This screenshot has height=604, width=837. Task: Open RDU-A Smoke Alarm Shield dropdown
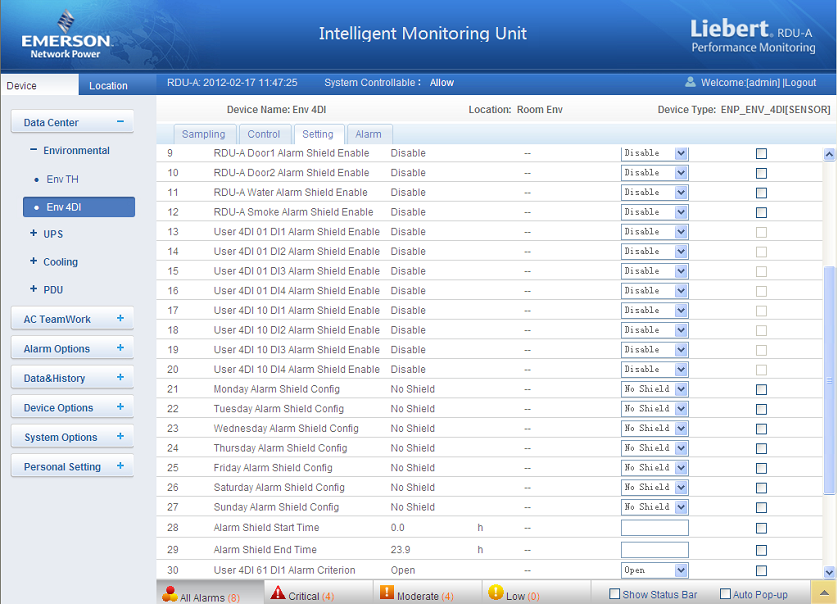tap(654, 212)
